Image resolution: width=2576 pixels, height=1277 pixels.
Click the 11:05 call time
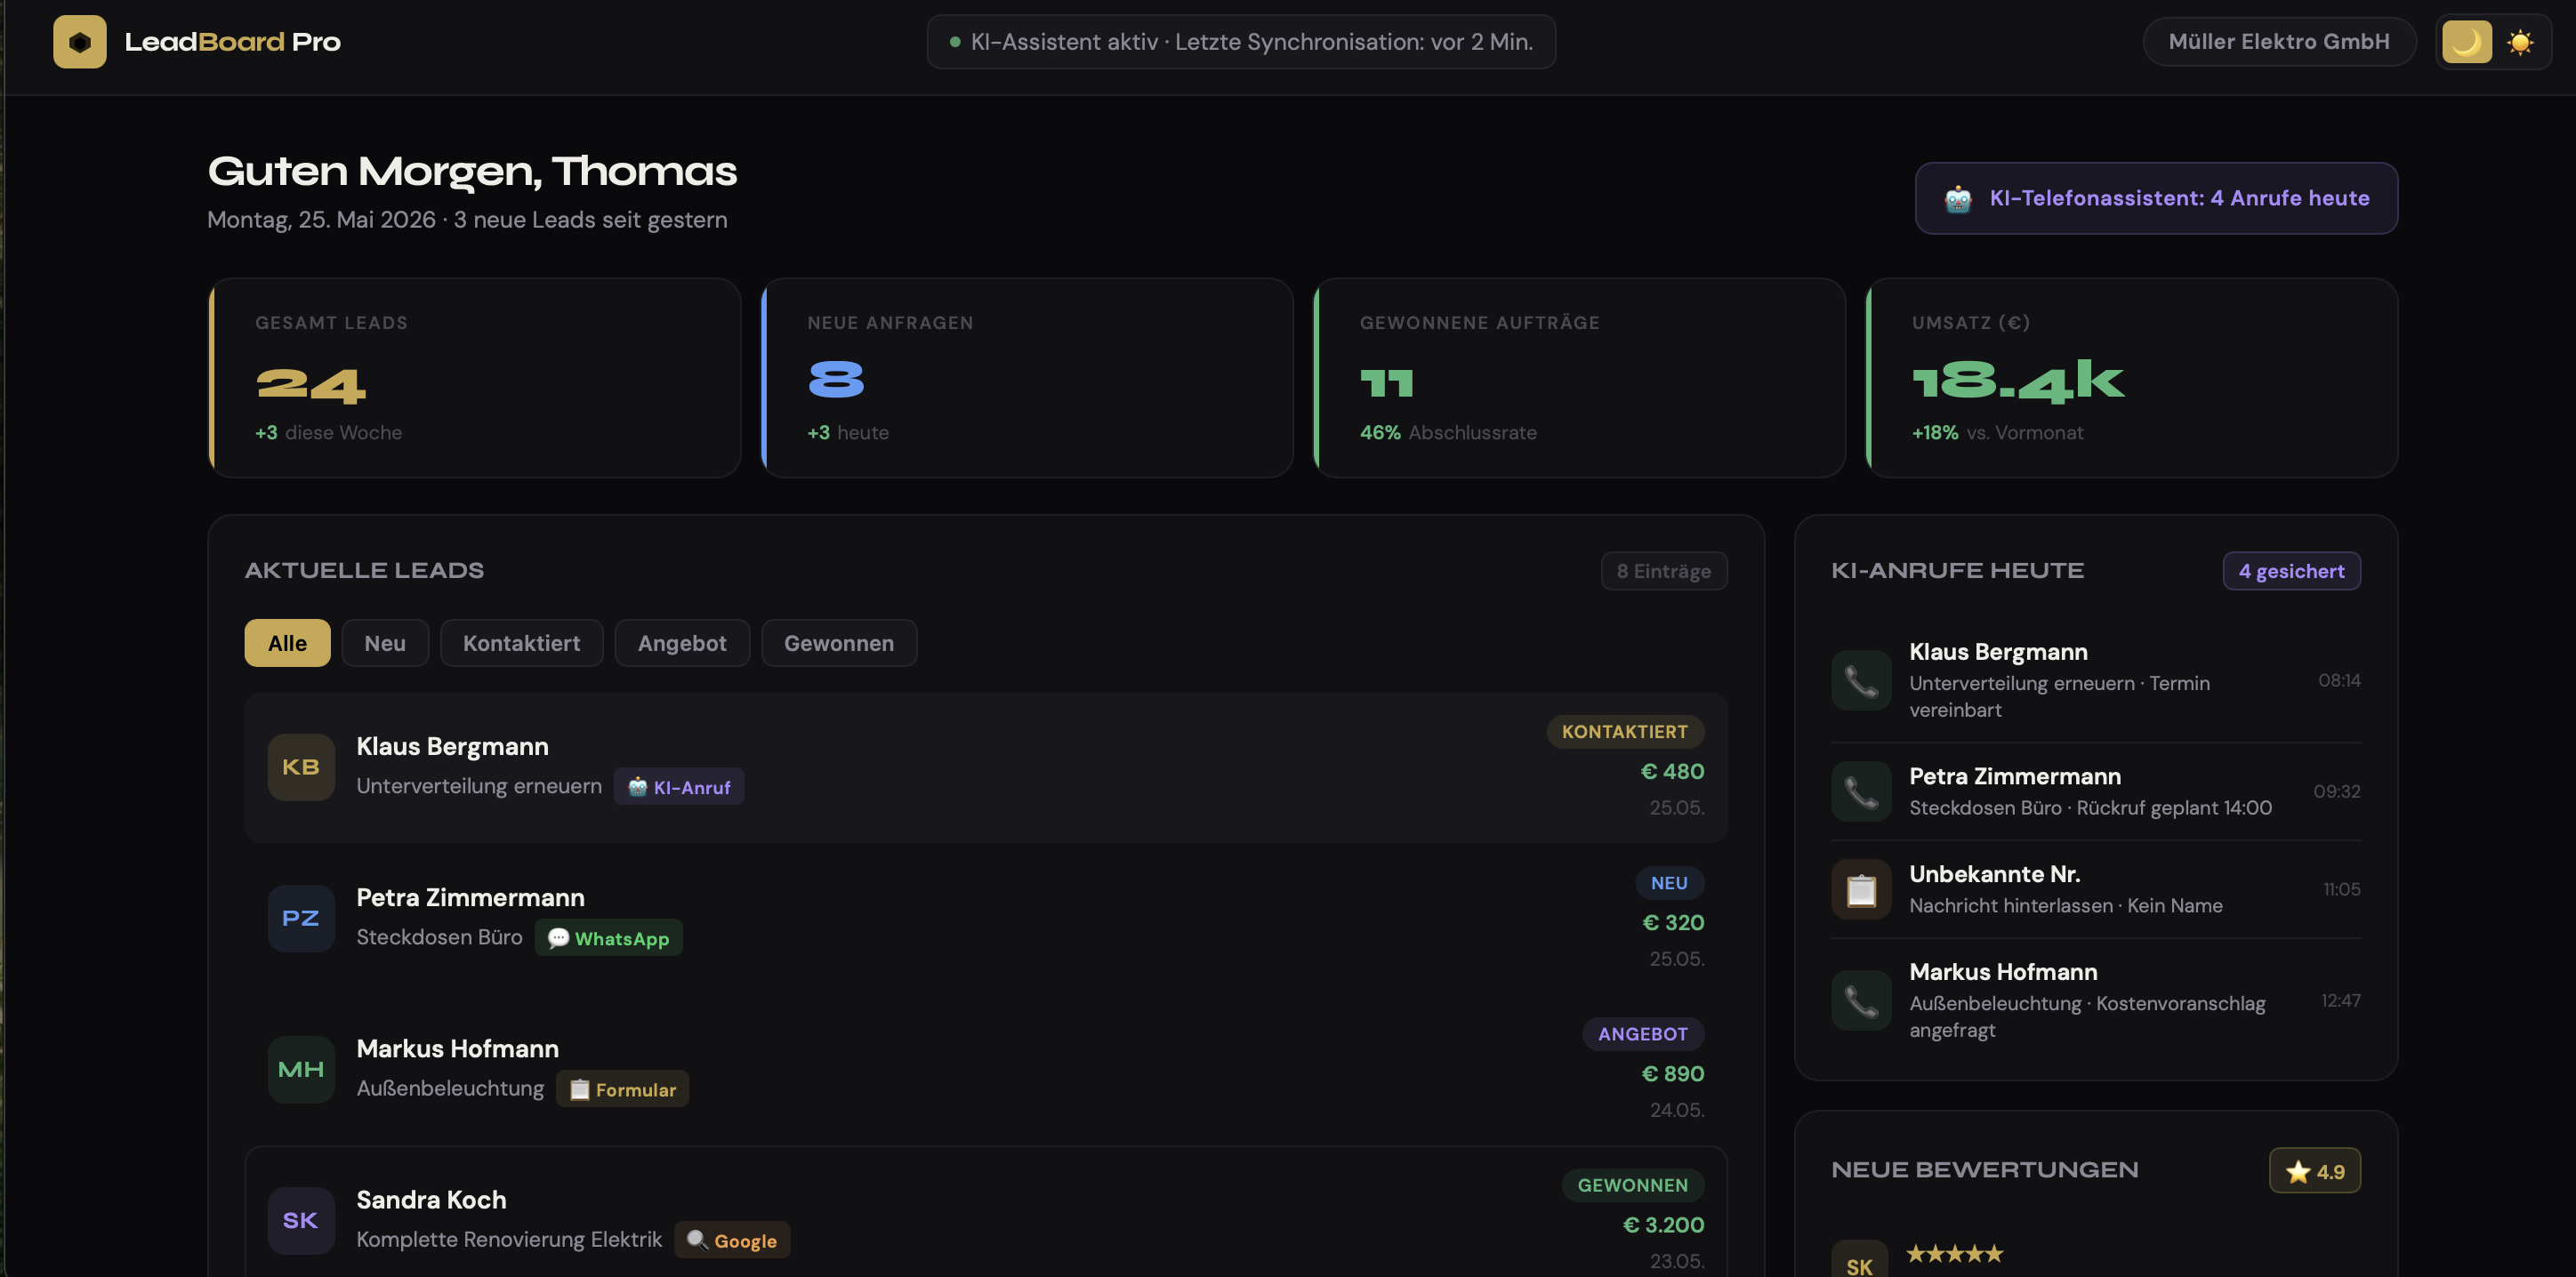(x=2341, y=889)
